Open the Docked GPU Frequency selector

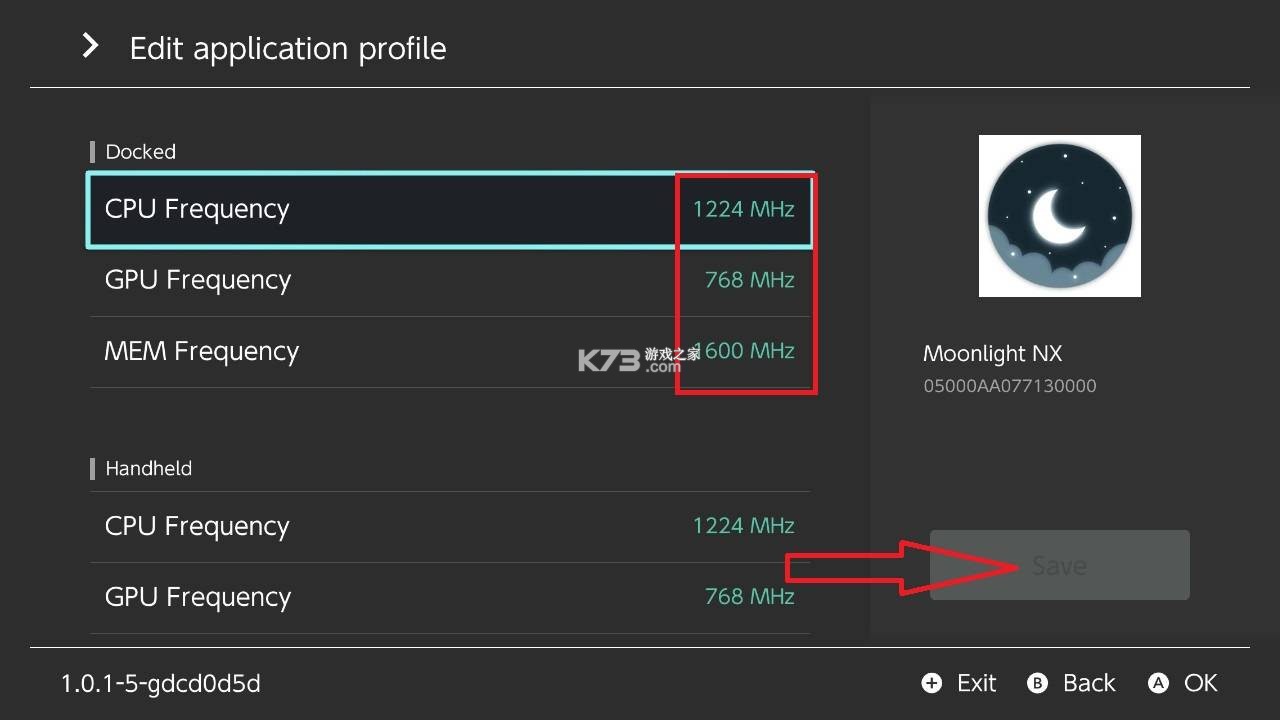tap(400, 280)
